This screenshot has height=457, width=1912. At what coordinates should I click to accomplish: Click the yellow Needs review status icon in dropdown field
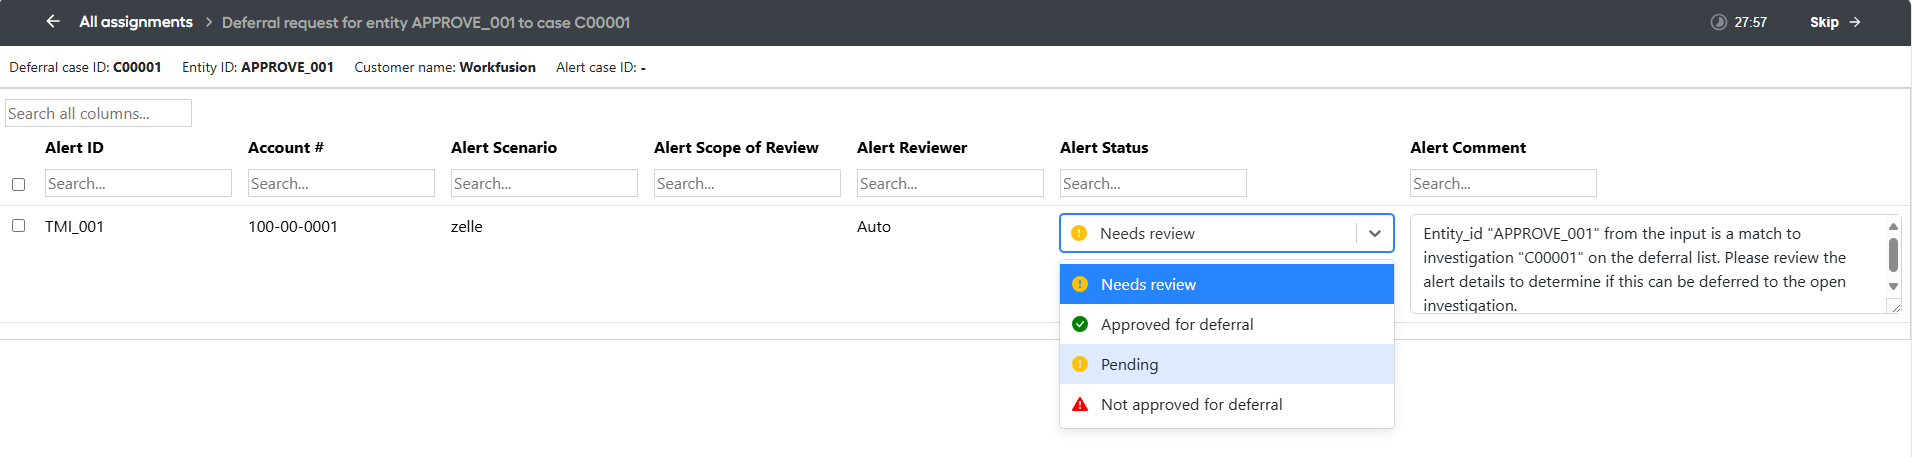(x=1079, y=233)
